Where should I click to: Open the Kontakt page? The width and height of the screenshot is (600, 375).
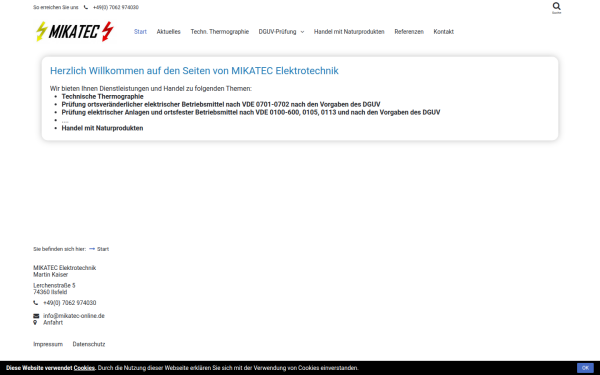coord(443,32)
